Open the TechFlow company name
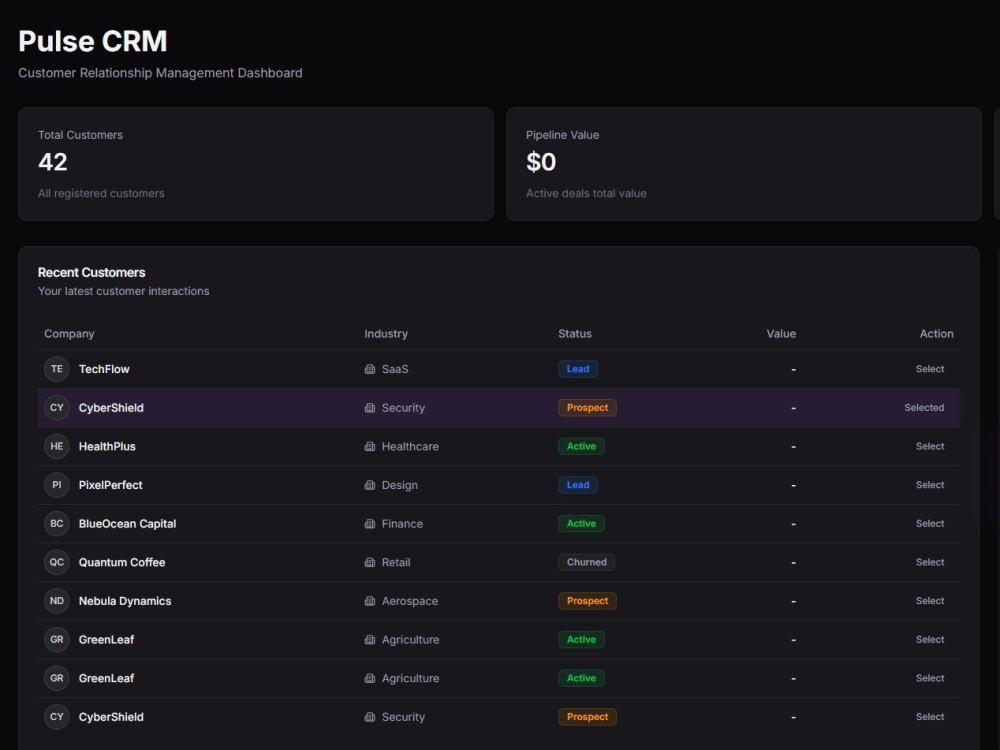 click(x=104, y=369)
